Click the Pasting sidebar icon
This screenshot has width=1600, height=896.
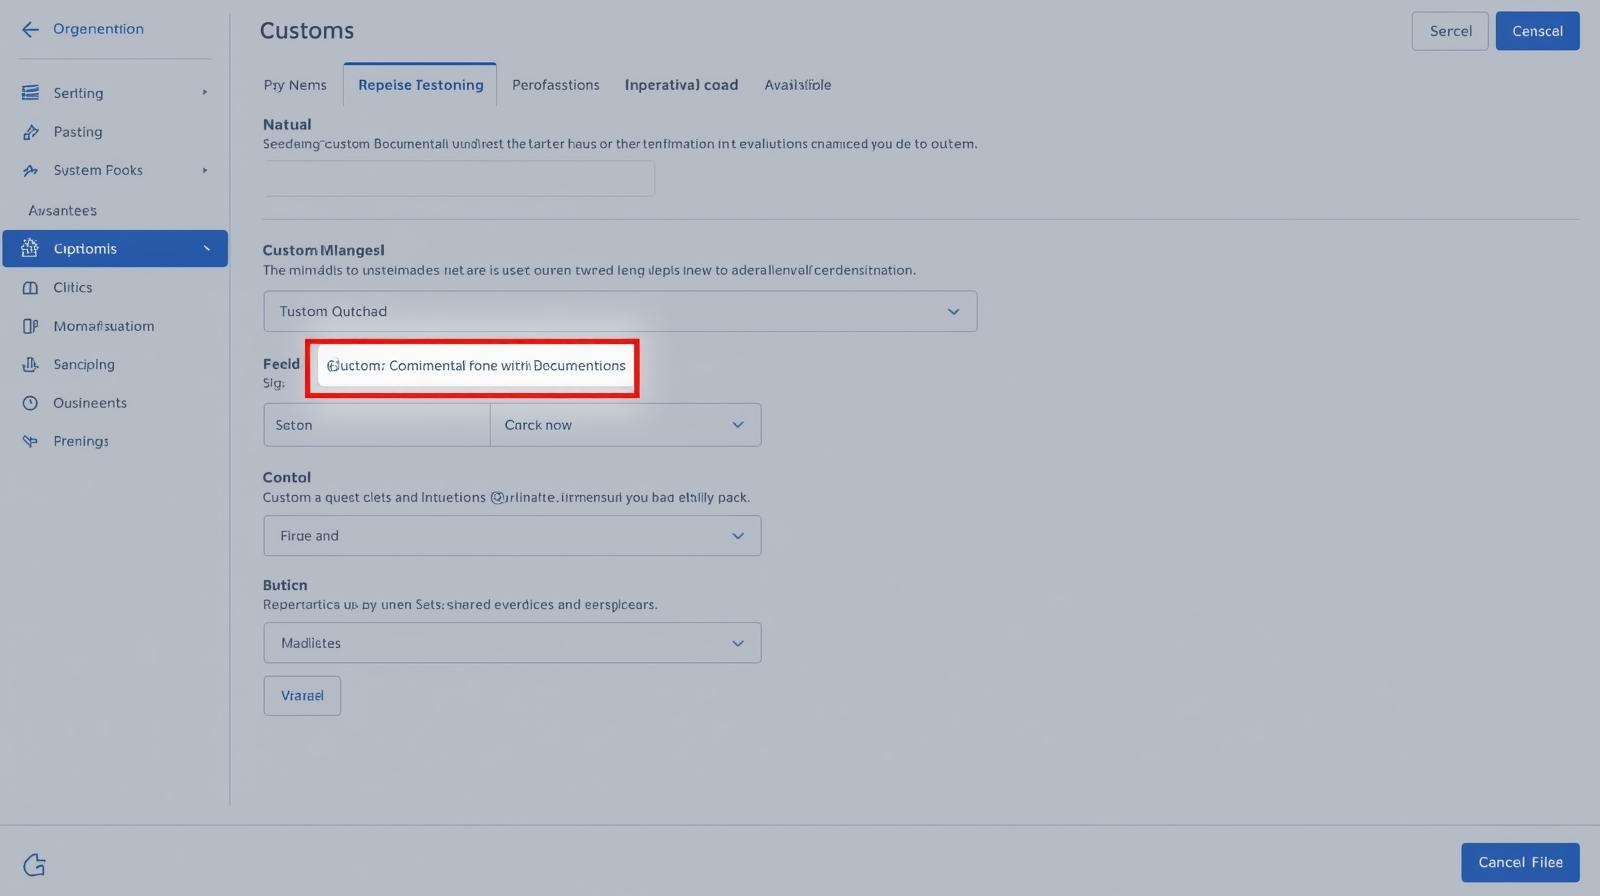[30, 132]
